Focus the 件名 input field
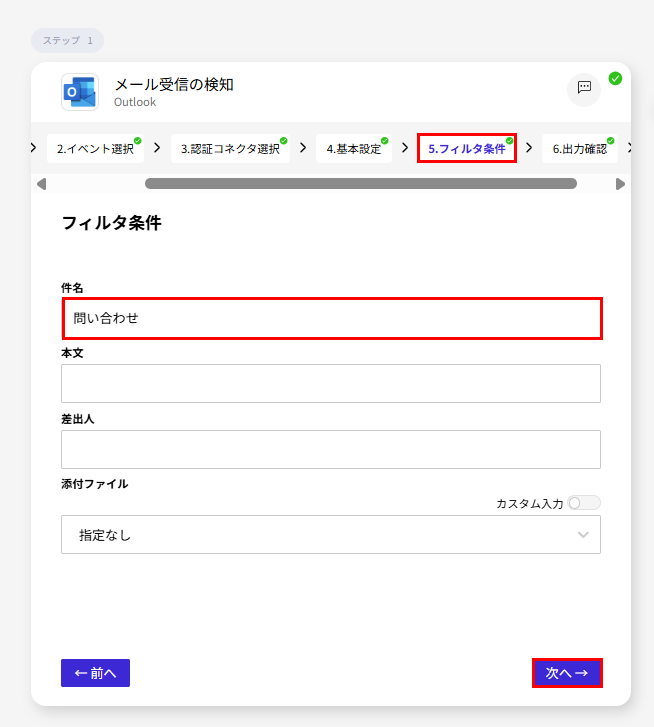654x727 pixels. point(332,319)
